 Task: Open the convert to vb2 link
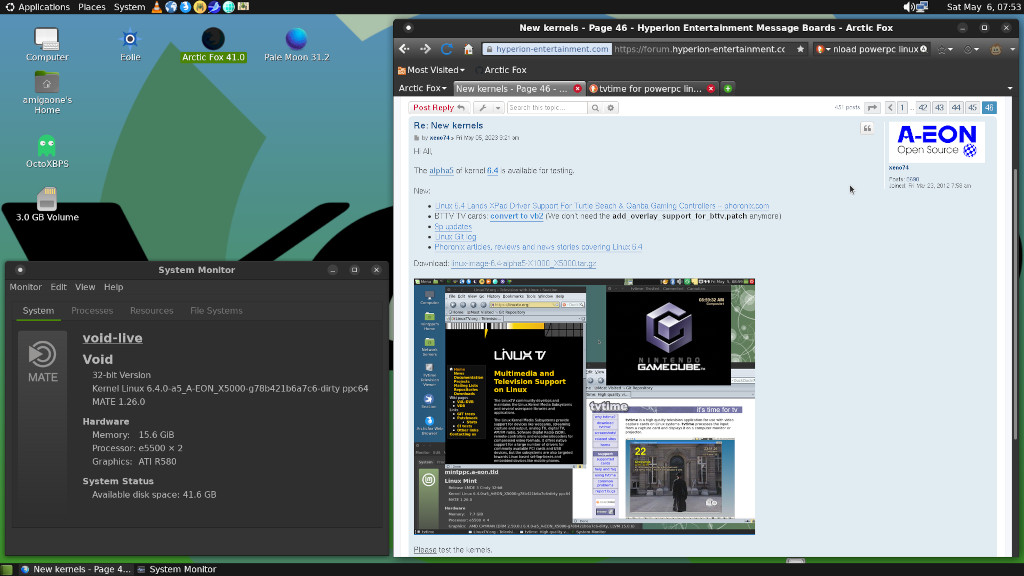[517, 216]
